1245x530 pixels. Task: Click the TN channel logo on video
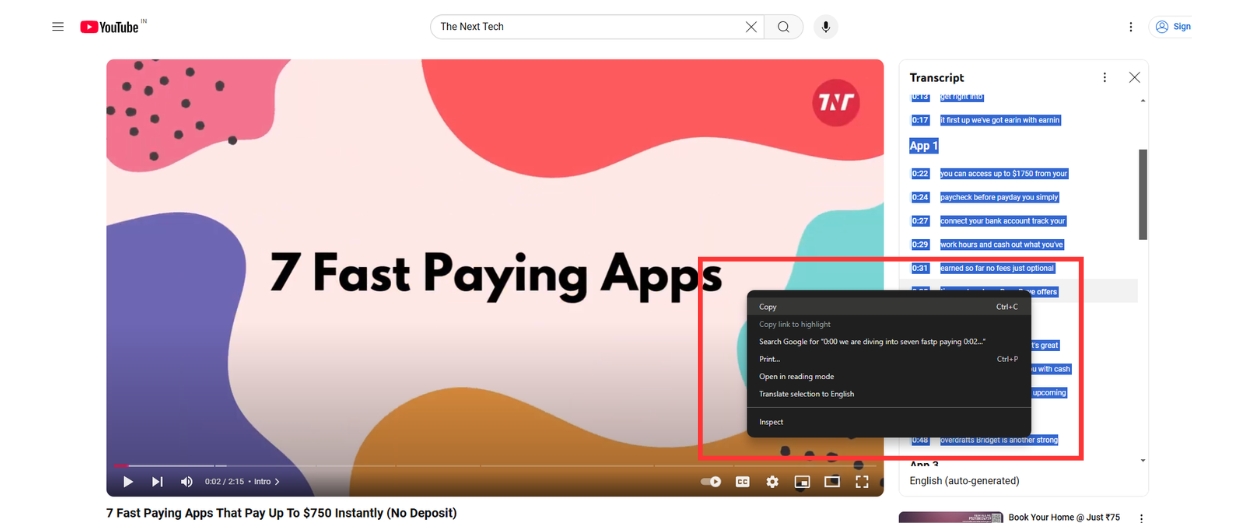pos(836,102)
